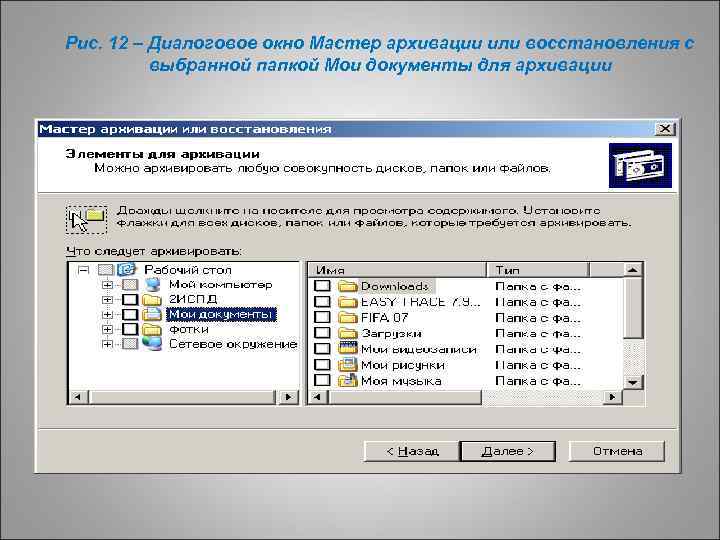Sort list by Имя column header
The height and width of the screenshot is (540, 720).
(397, 270)
